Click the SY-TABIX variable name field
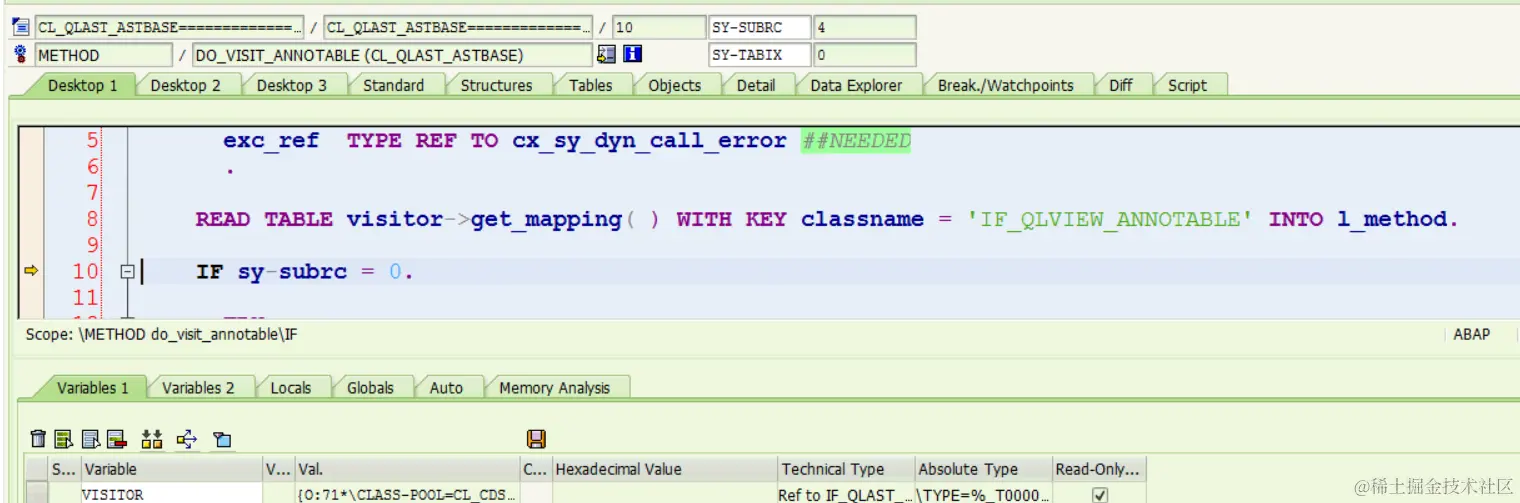 tap(758, 55)
